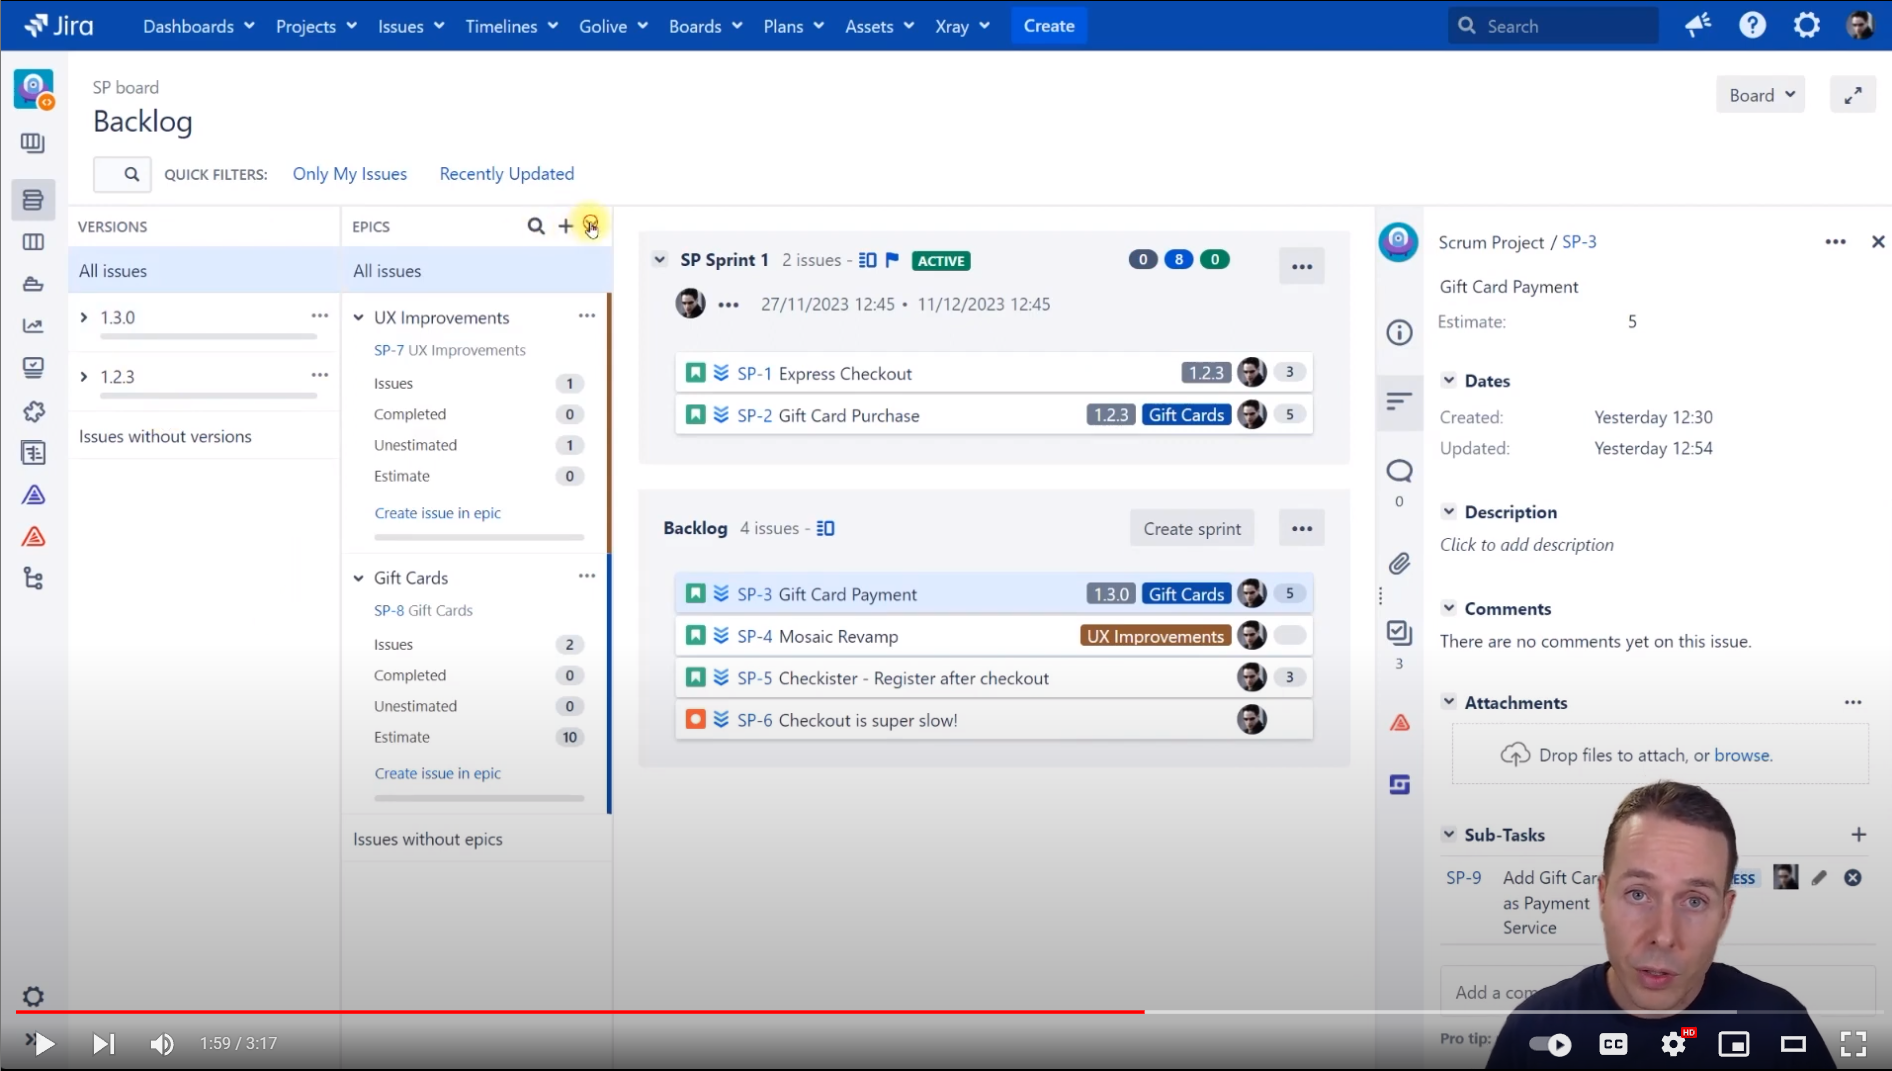This screenshot has height=1071, width=1892.
Task: Mute the video volume
Action: point(162,1044)
